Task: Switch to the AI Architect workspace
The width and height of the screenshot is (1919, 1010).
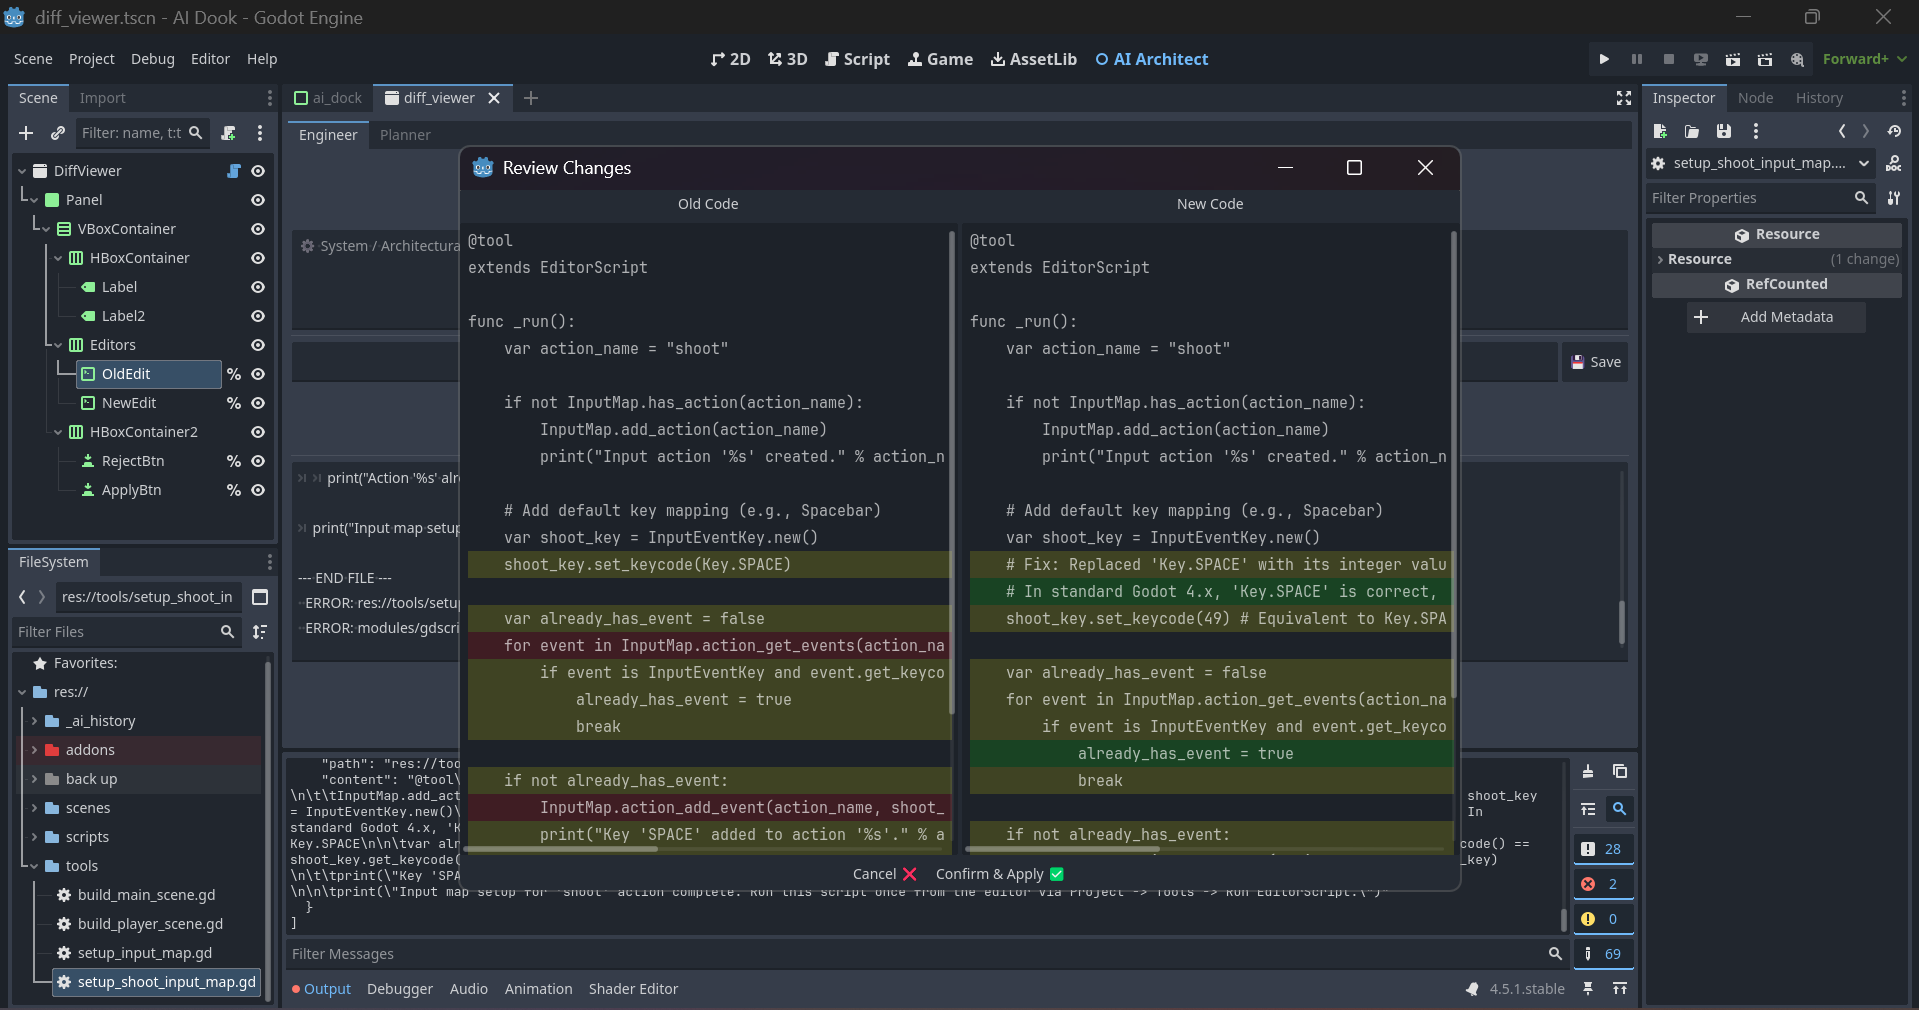Action: point(1151,59)
